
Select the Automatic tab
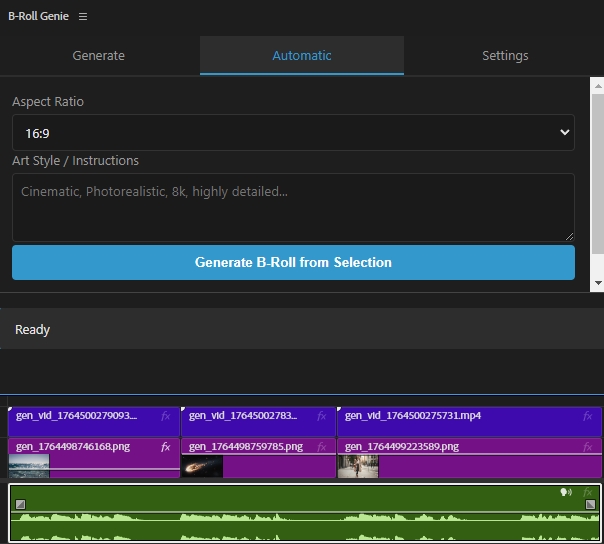(302, 56)
